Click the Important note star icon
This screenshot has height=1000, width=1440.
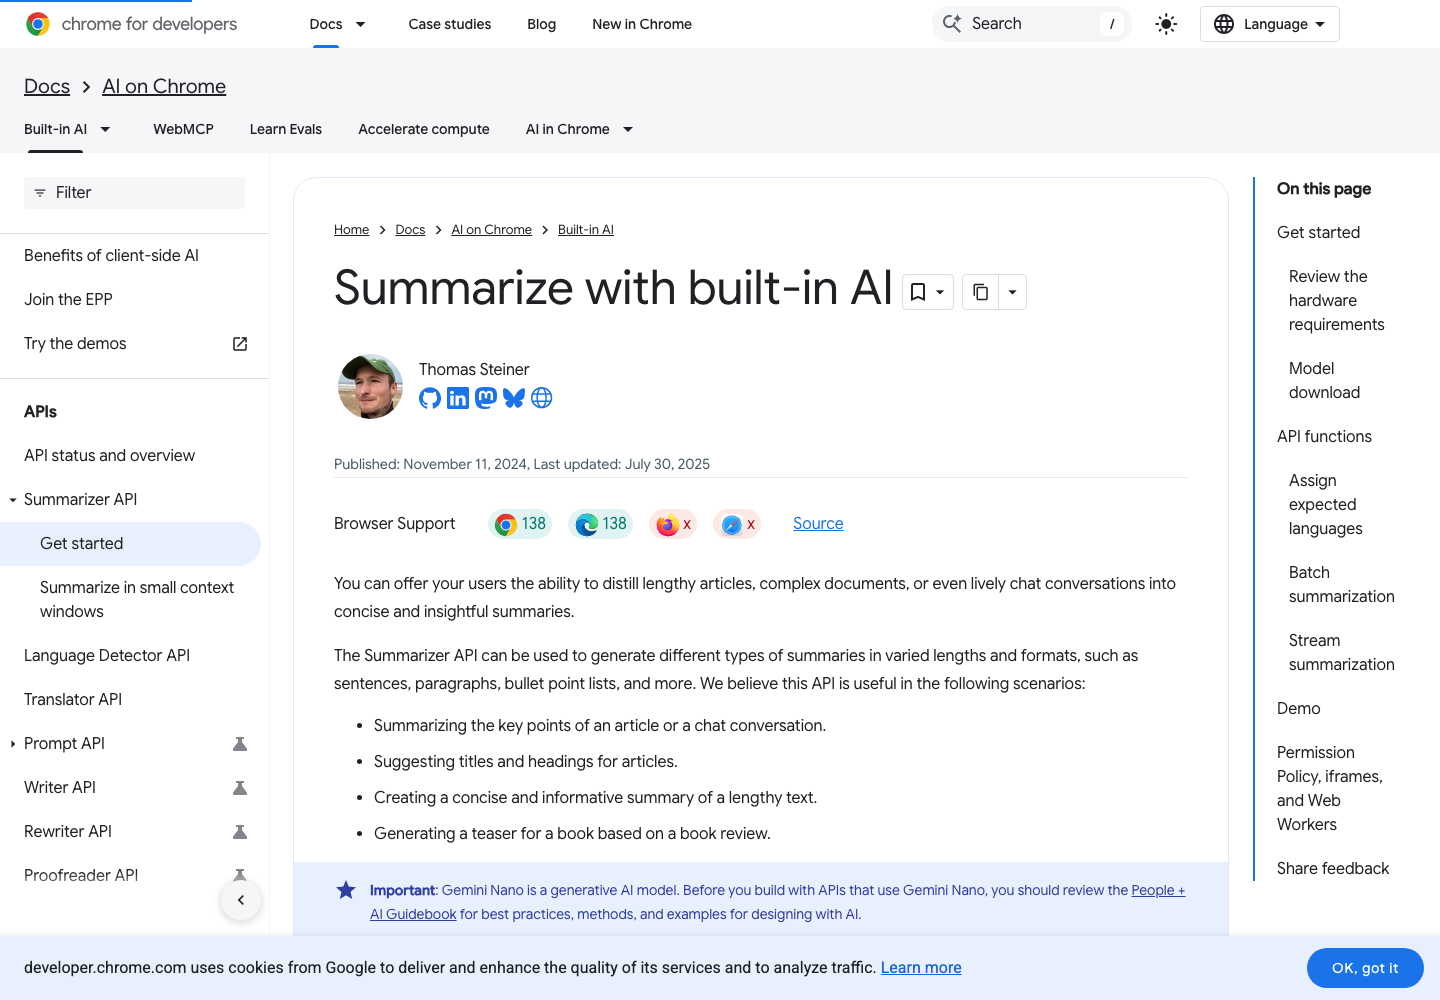(346, 890)
